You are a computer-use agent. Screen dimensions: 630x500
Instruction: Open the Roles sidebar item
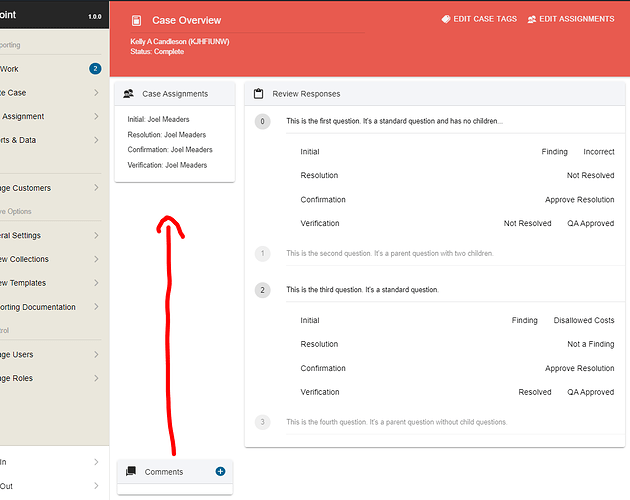click(x=51, y=378)
